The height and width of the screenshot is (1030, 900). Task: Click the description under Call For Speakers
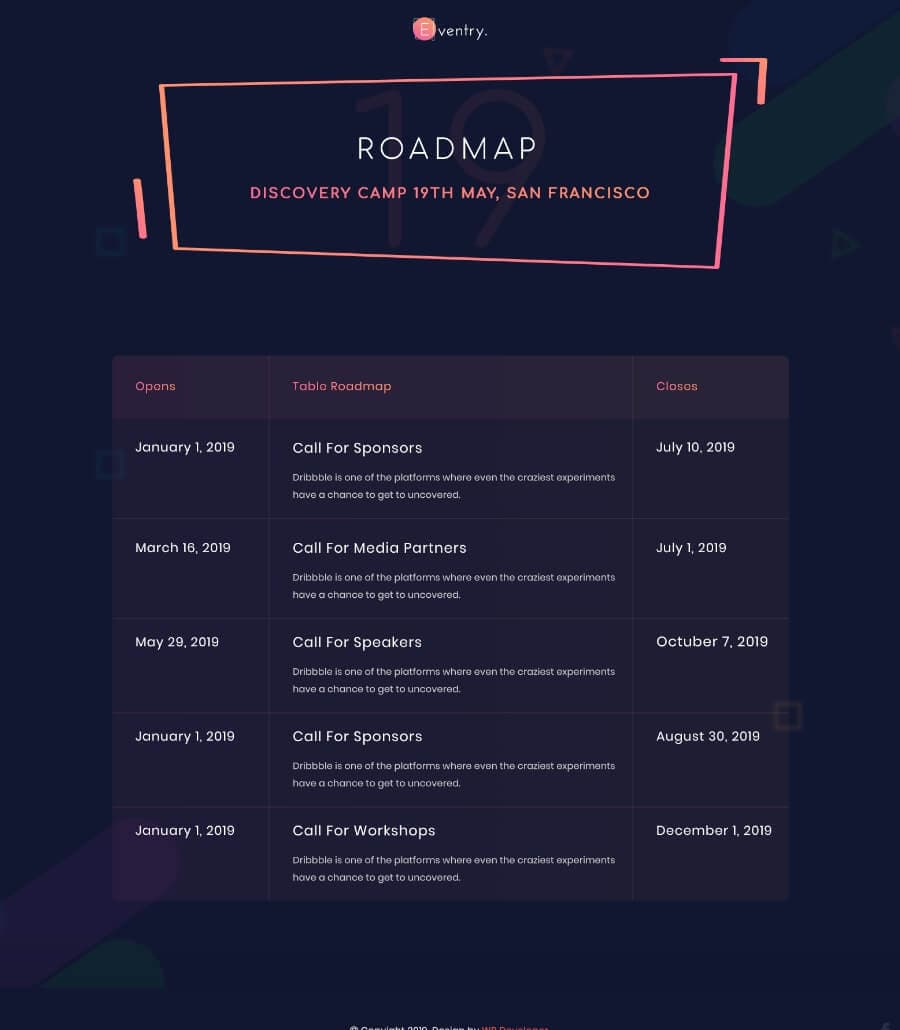point(453,680)
